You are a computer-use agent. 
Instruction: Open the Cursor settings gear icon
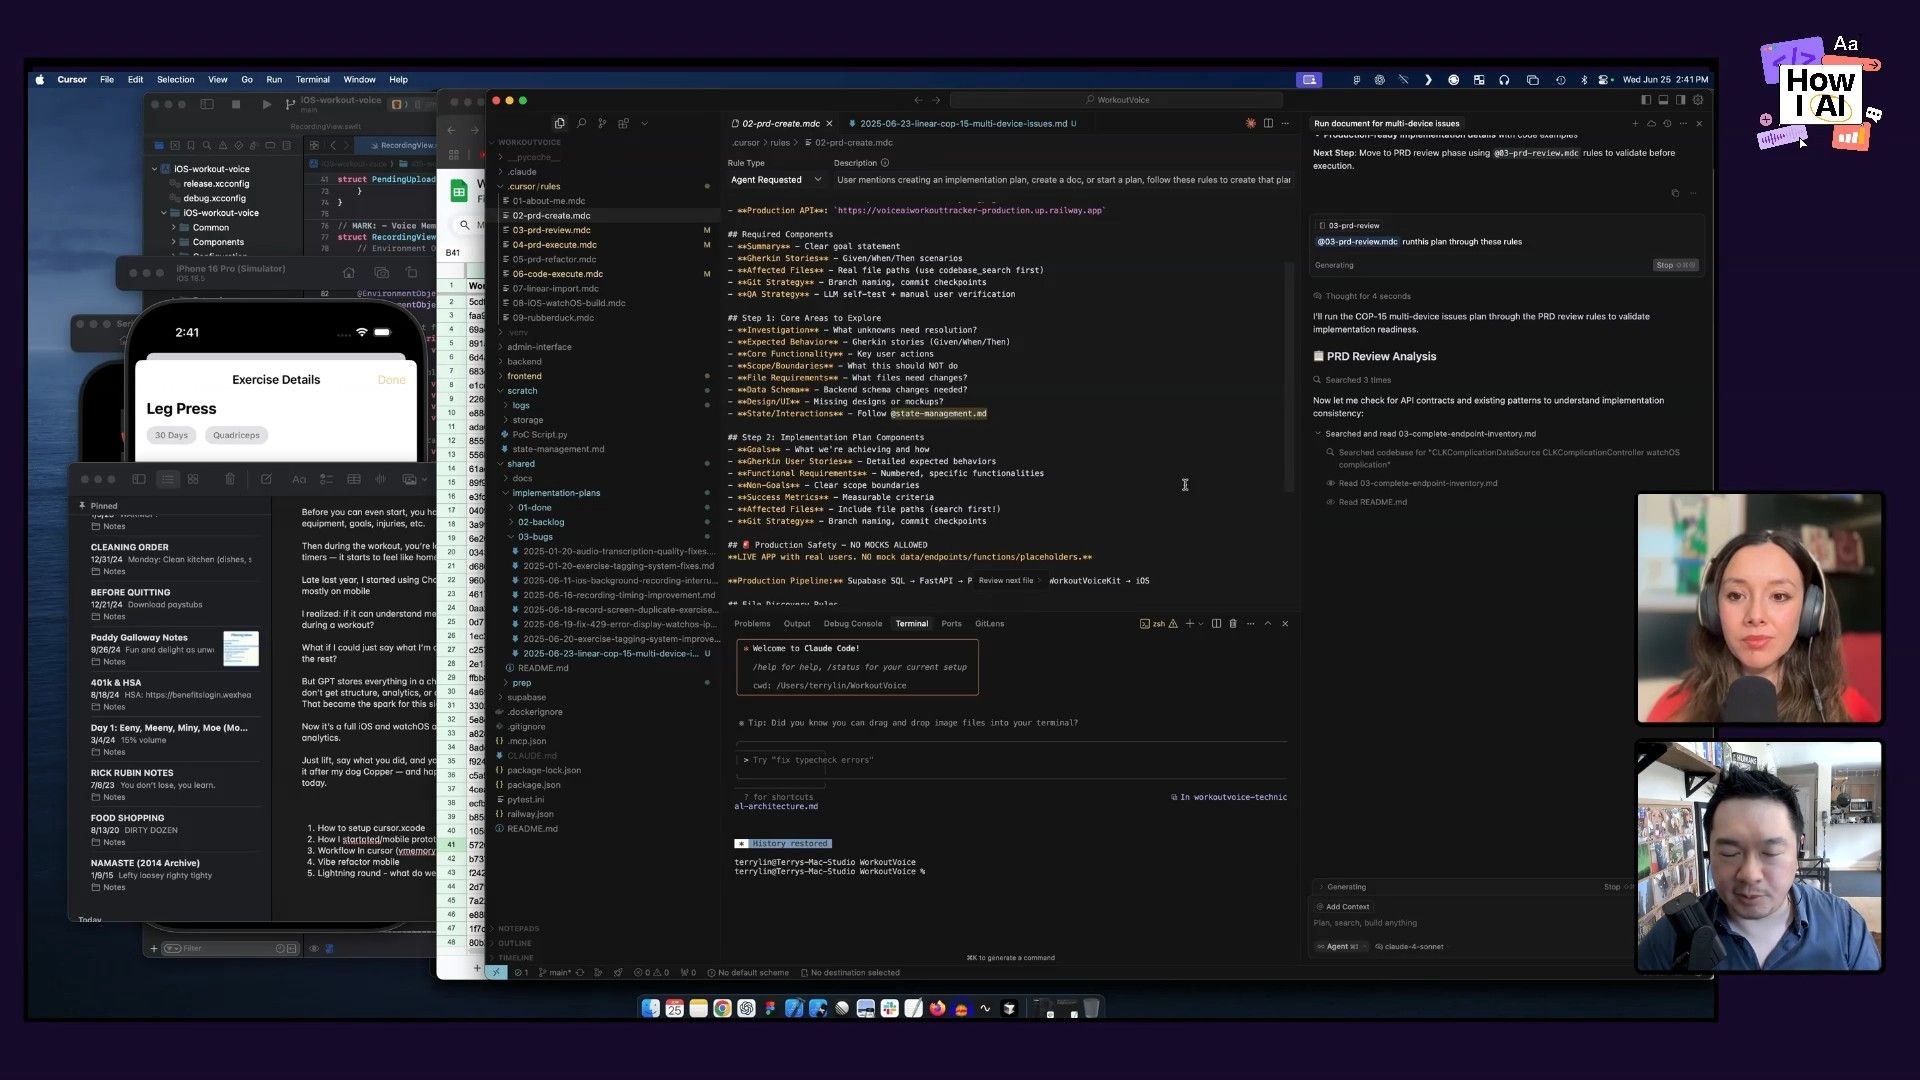[1698, 100]
